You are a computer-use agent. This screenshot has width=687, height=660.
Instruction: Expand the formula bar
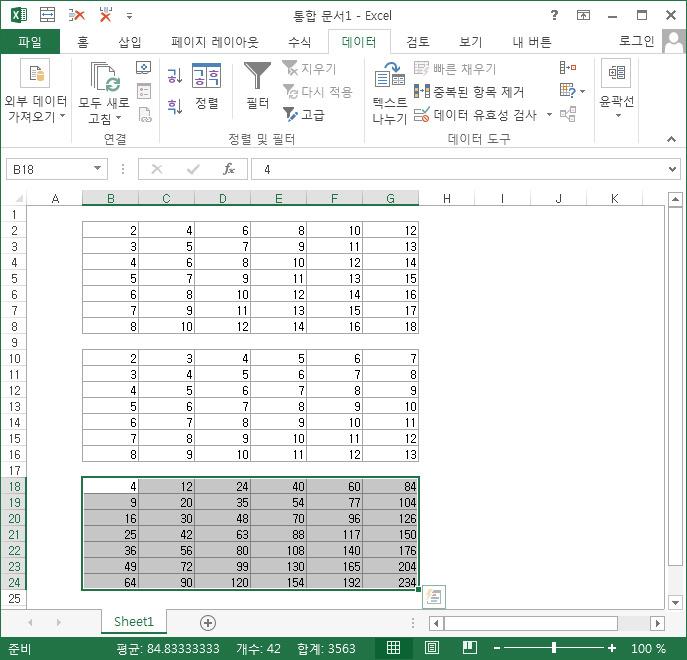point(672,169)
